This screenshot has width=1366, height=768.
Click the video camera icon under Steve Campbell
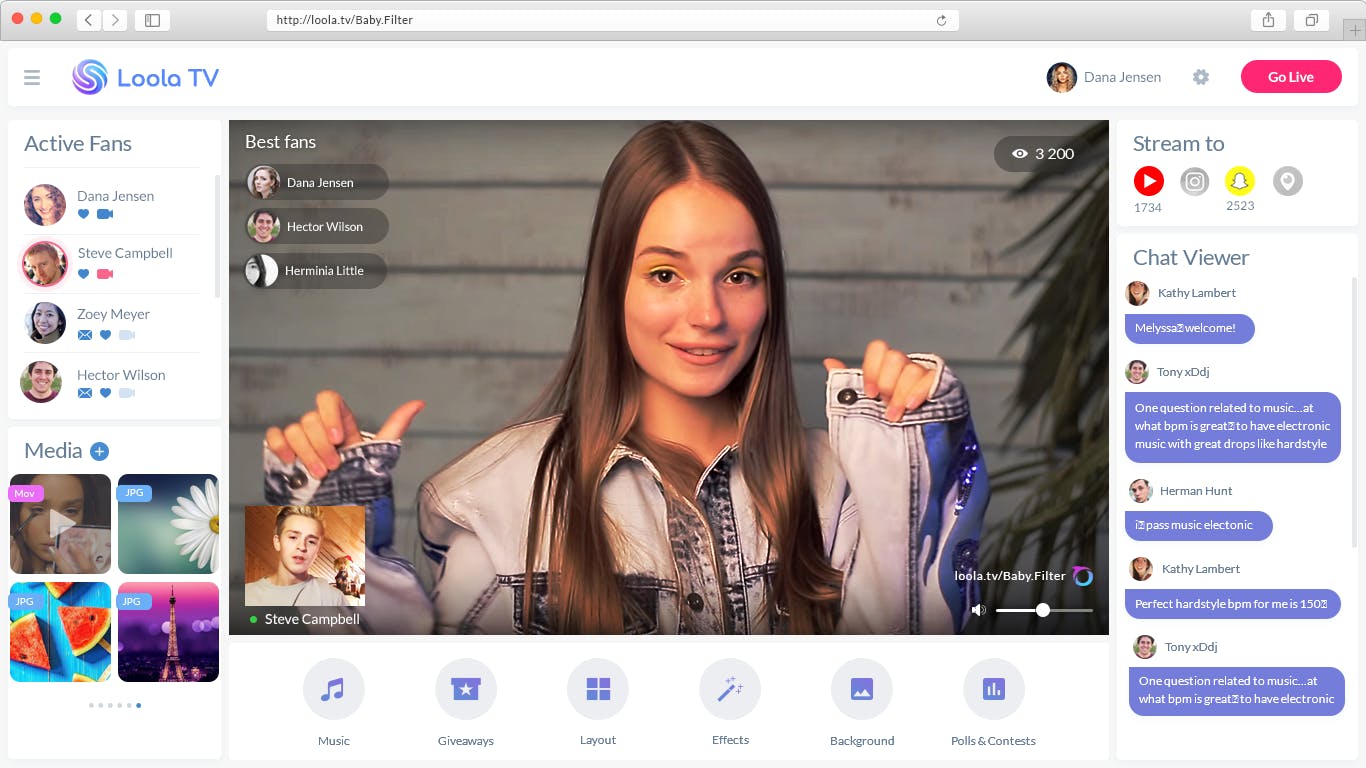[105, 274]
